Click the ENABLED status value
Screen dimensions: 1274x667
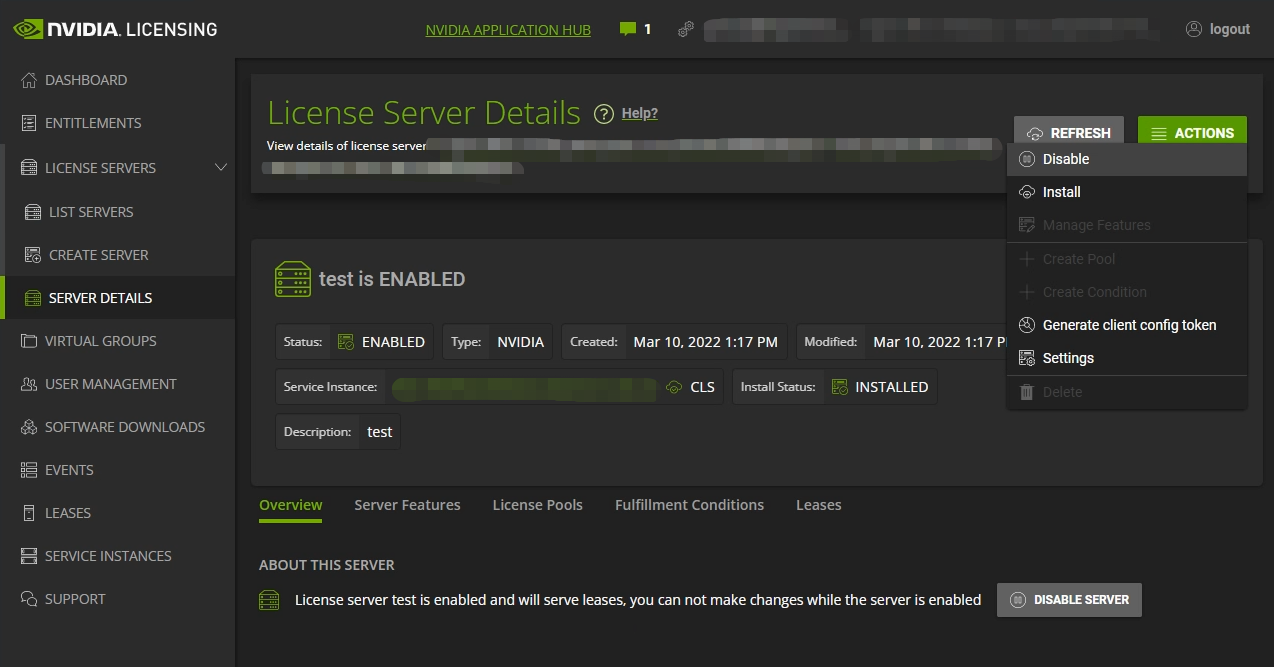pos(393,342)
